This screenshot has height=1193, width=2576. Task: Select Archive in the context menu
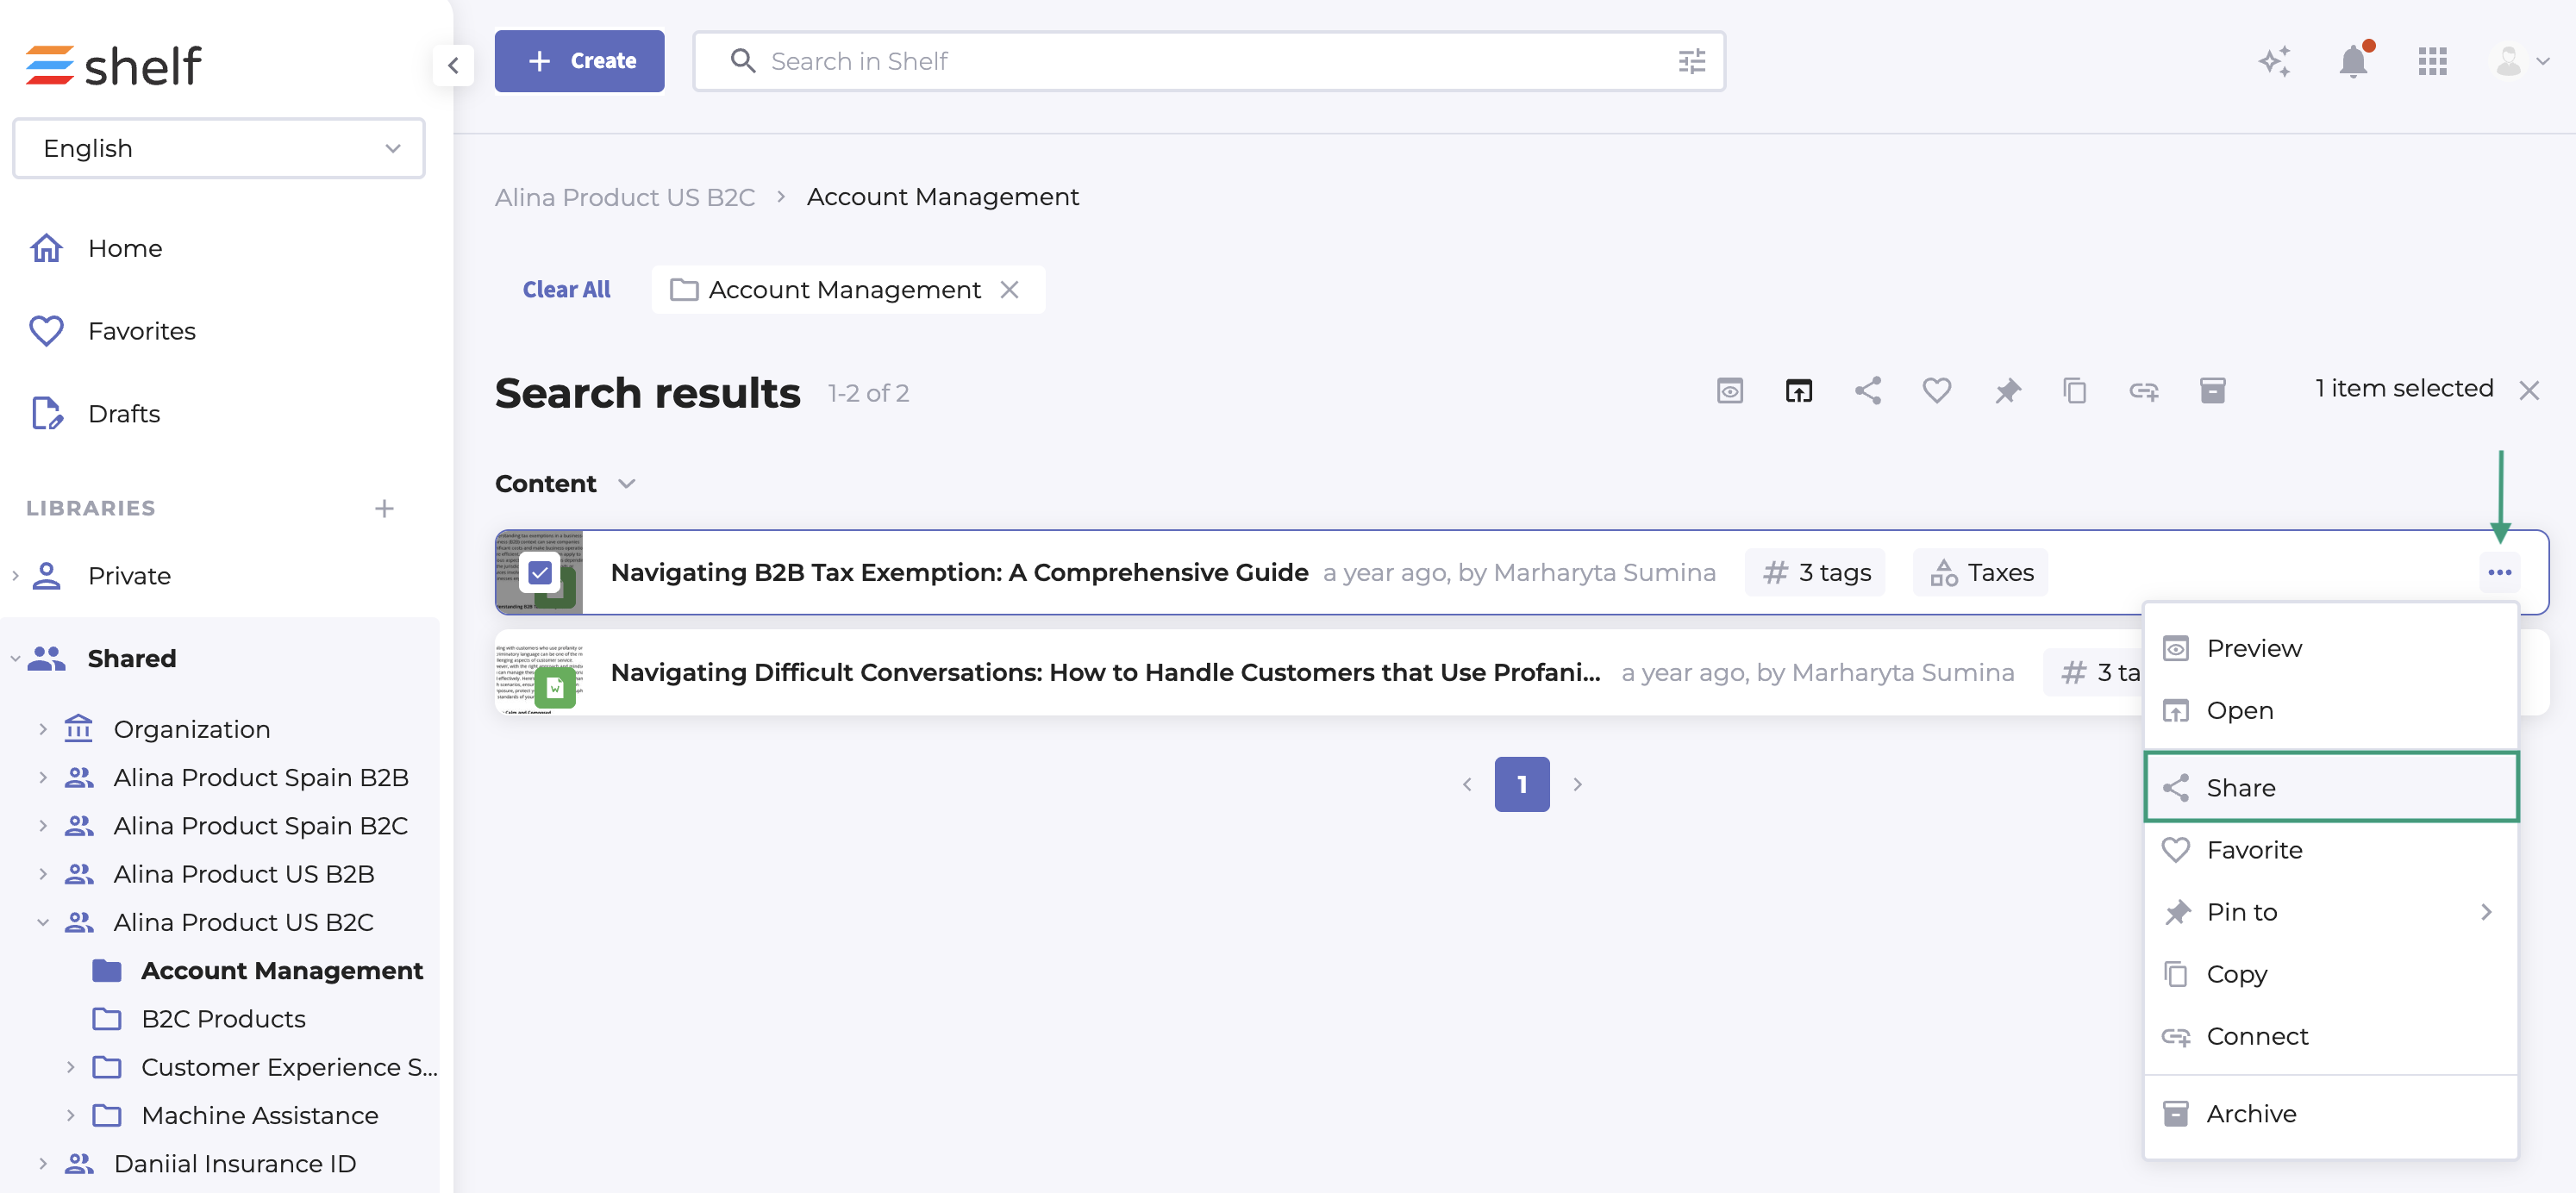(2250, 1113)
